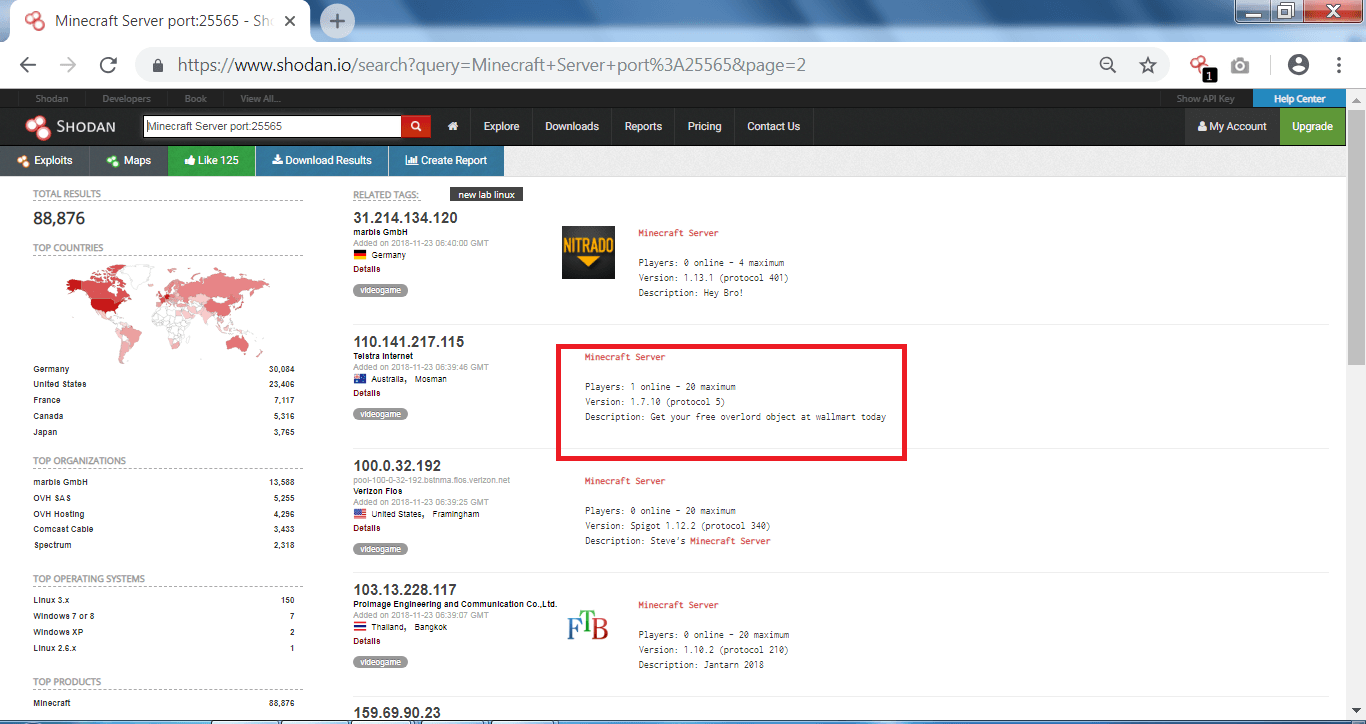Screen dimensions: 1366x724
Task: Click the browser back arrow
Action: pyautogui.click(x=27, y=65)
